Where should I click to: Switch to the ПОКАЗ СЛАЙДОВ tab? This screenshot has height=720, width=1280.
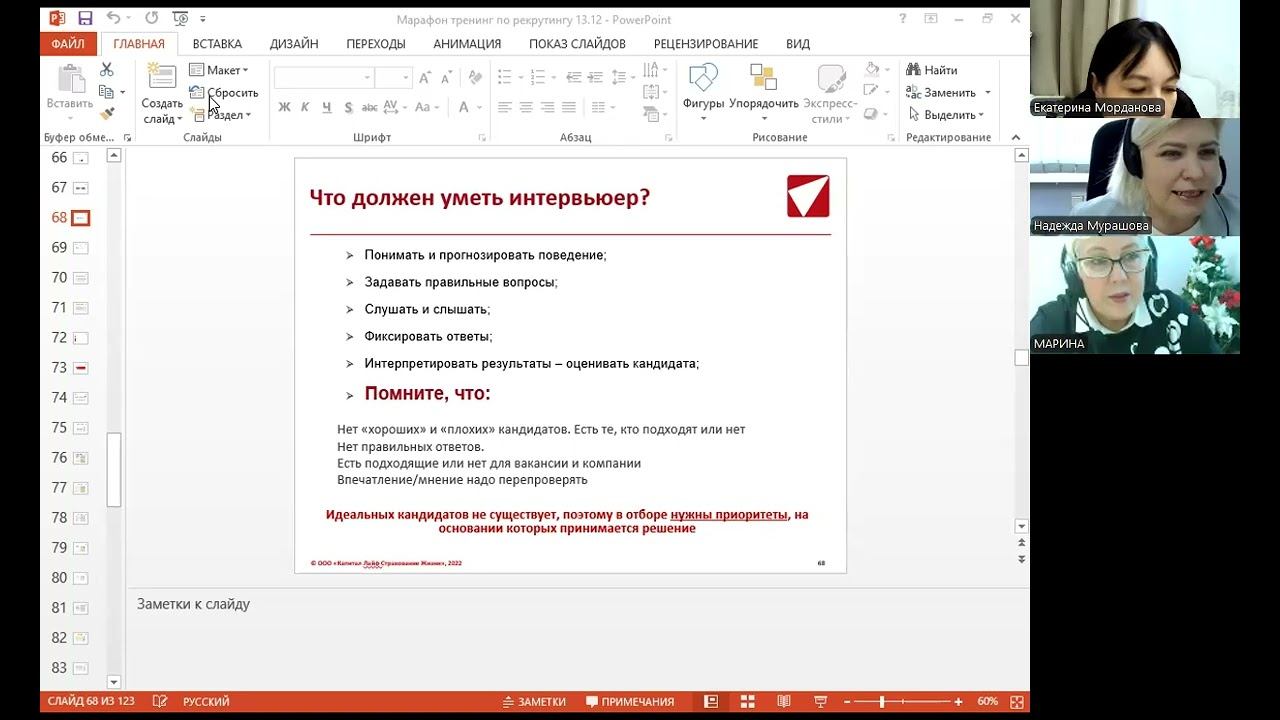pyautogui.click(x=577, y=44)
